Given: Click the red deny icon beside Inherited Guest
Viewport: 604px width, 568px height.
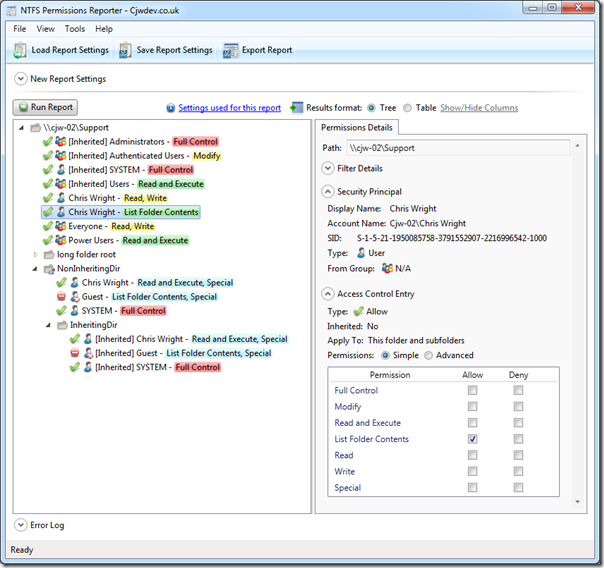Looking at the screenshot, I should (x=75, y=353).
